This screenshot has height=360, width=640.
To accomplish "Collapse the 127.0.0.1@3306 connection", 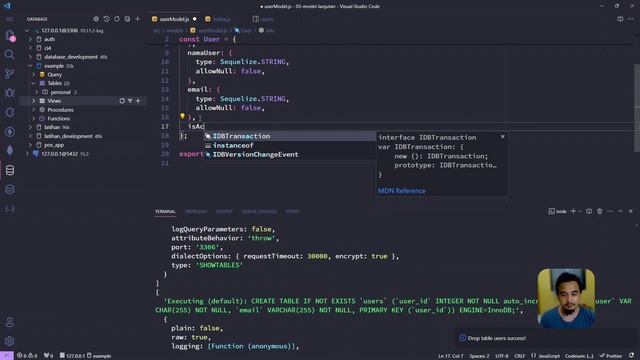I will coord(27,31).
